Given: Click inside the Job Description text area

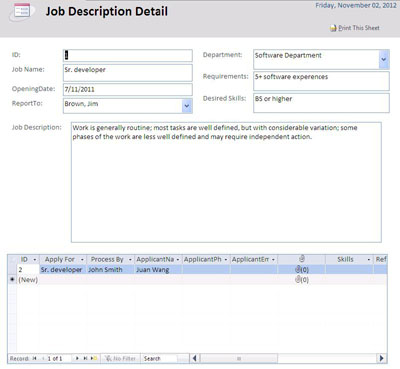Looking at the screenshot, I should 226,182.
